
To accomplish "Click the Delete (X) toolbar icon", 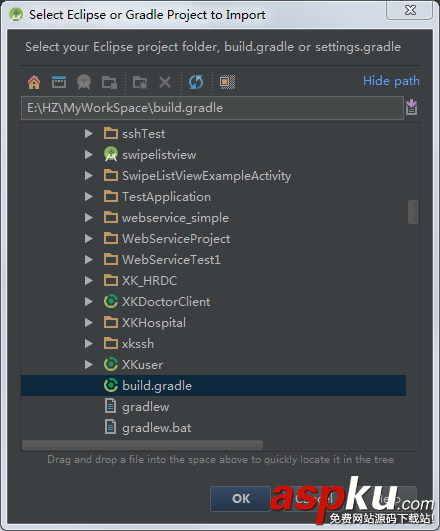I will (165, 82).
